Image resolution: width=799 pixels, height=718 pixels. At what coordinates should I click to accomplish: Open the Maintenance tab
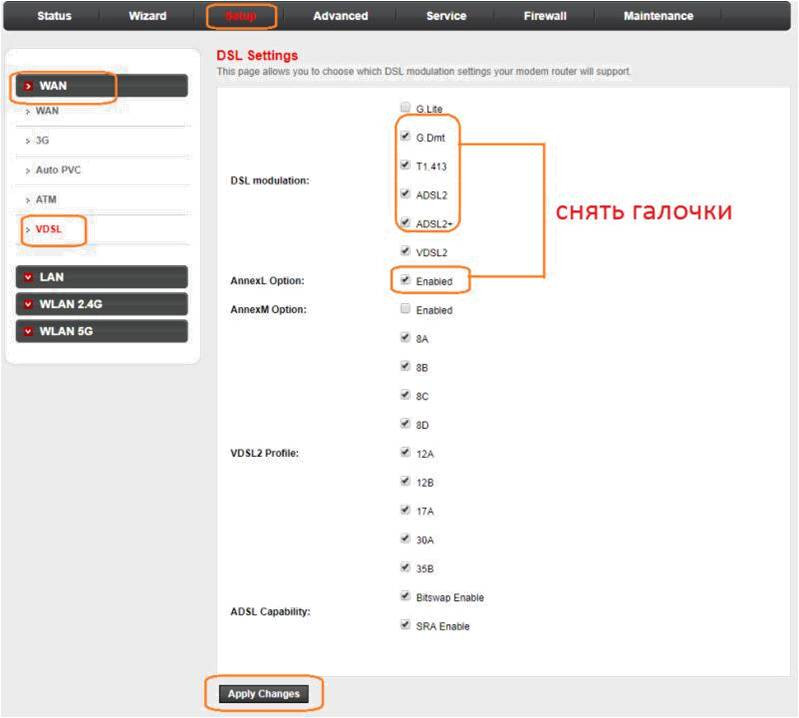658,16
